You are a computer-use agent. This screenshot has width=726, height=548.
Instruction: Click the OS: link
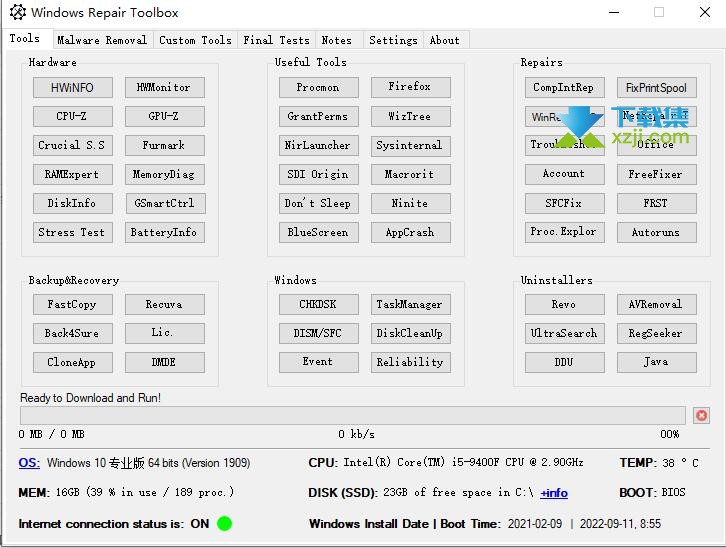[x=29, y=463]
